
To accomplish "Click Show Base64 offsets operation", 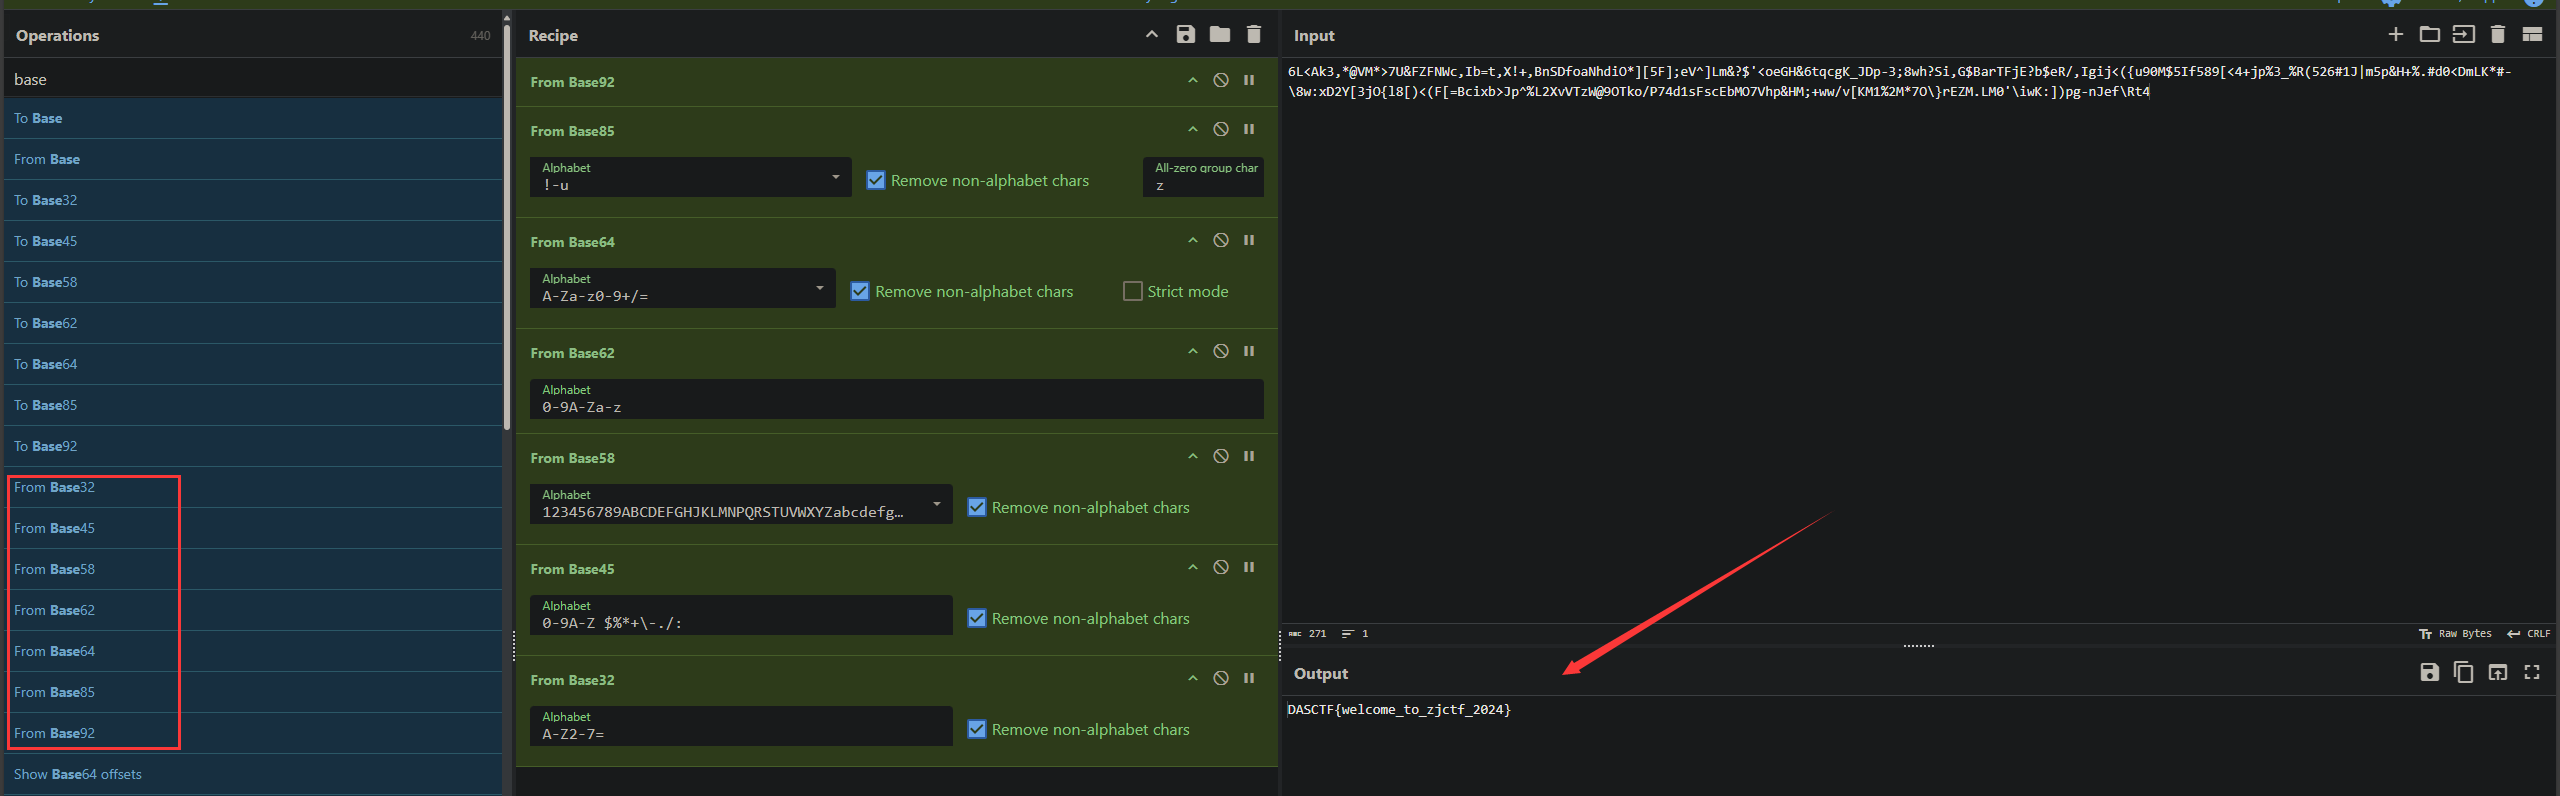I will point(78,775).
